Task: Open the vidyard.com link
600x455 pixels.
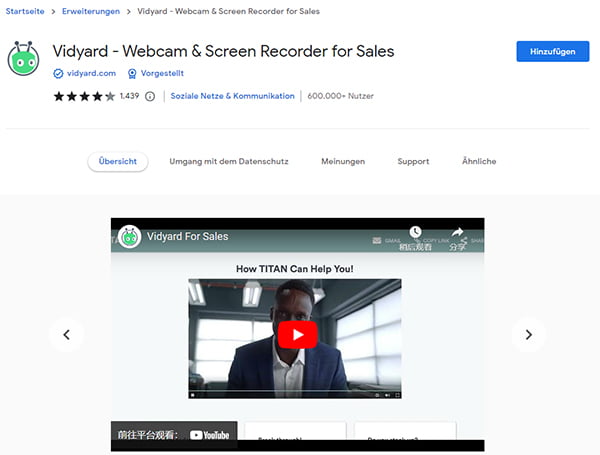Action: click(91, 73)
